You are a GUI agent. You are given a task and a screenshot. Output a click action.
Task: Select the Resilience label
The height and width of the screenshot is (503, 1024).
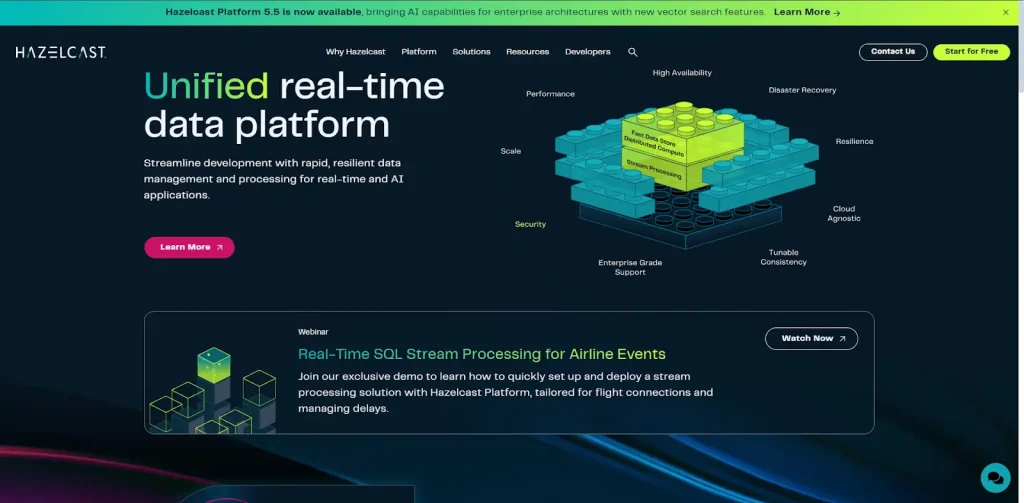[x=854, y=141]
